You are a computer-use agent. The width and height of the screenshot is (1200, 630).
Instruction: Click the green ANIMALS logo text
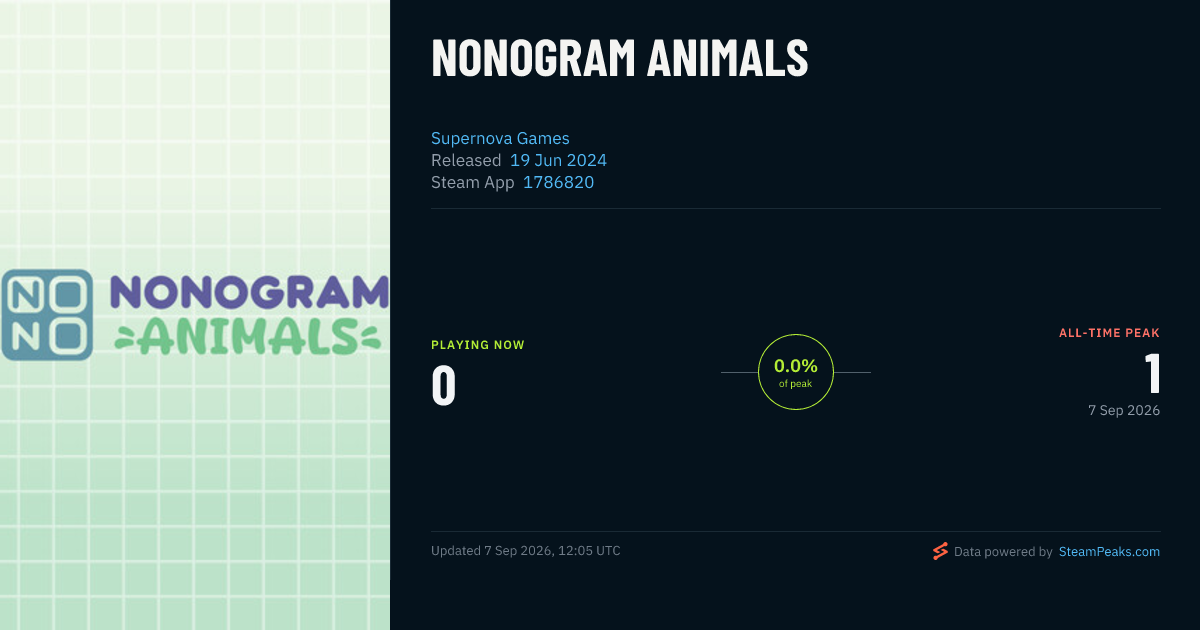pyautogui.click(x=248, y=337)
